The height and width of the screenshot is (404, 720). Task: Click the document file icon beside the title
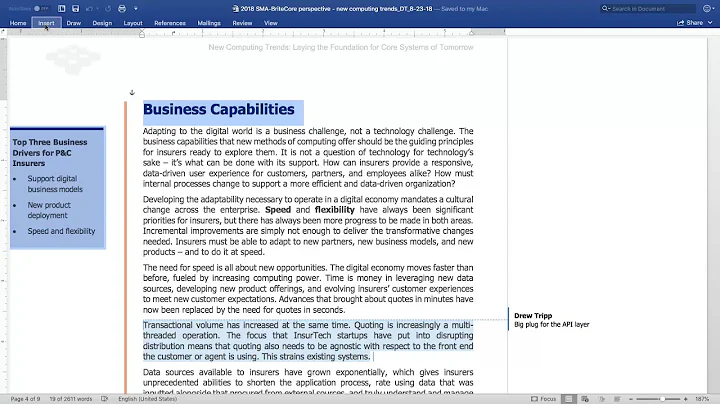[236, 9]
